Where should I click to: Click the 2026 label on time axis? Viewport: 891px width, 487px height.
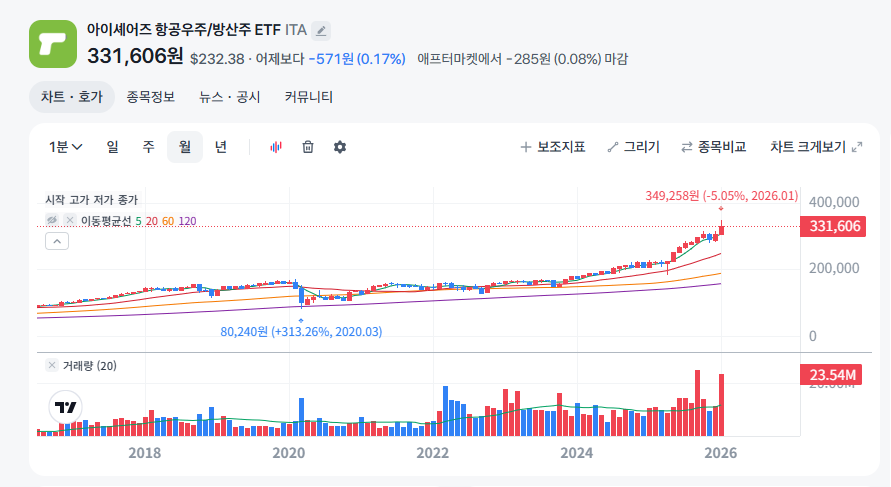point(721,453)
